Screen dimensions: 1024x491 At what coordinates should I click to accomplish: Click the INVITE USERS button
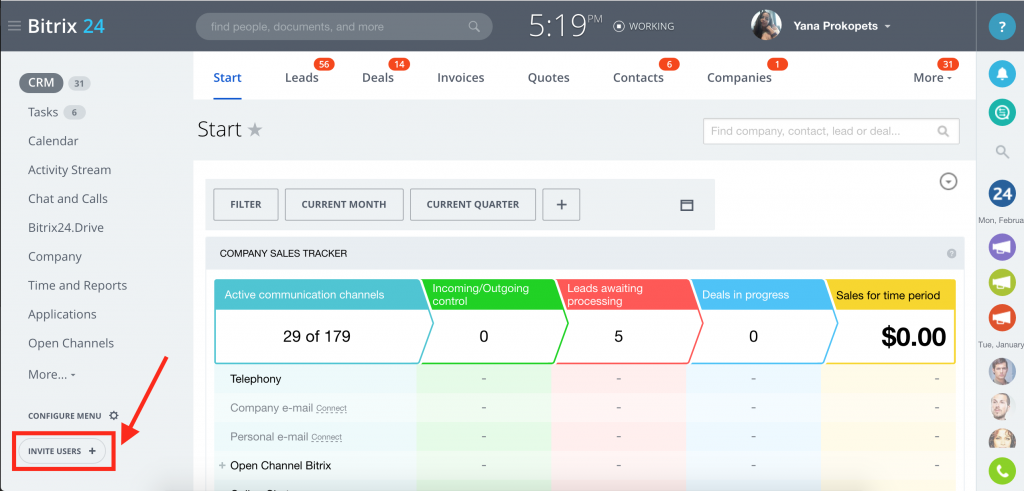point(62,451)
